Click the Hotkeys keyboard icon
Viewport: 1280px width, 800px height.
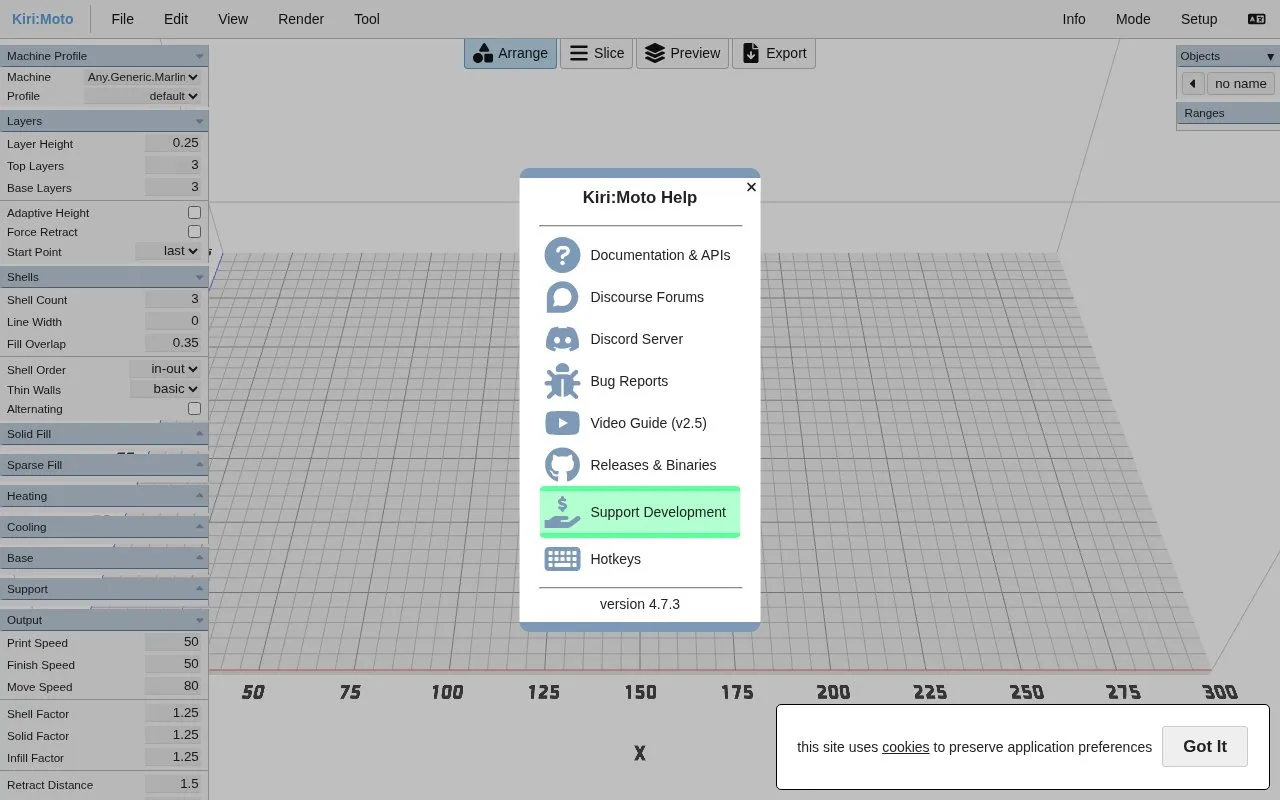tap(562, 559)
